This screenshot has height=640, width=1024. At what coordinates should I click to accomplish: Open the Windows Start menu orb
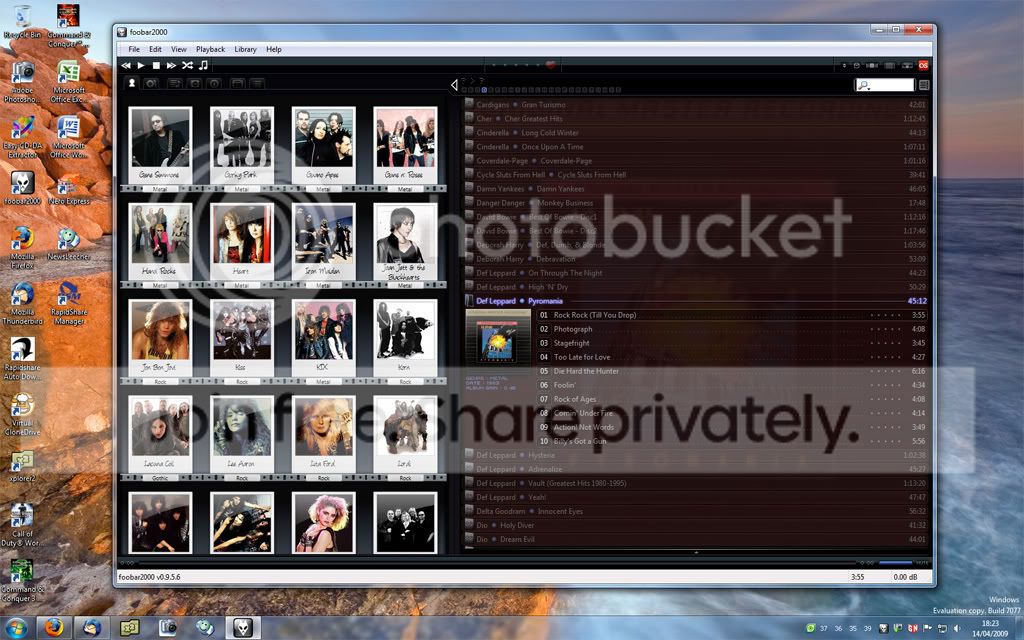click(x=16, y=628)
